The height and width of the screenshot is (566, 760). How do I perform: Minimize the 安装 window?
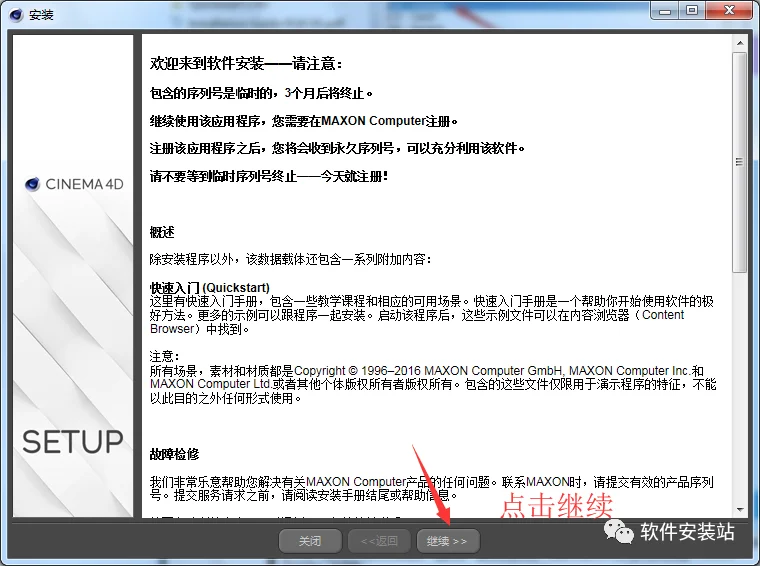[665, 11]
